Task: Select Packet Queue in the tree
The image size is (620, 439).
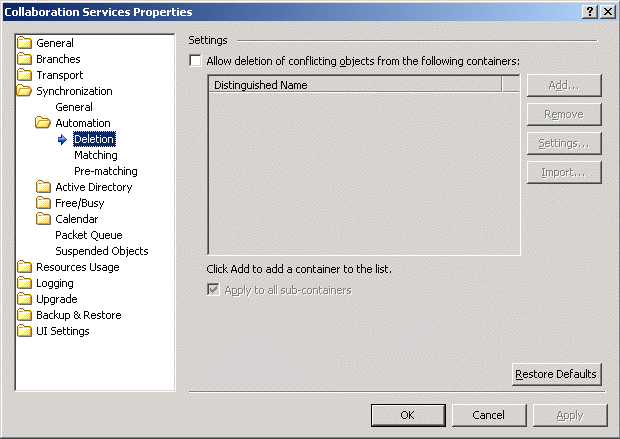Action: coord(88,235)
